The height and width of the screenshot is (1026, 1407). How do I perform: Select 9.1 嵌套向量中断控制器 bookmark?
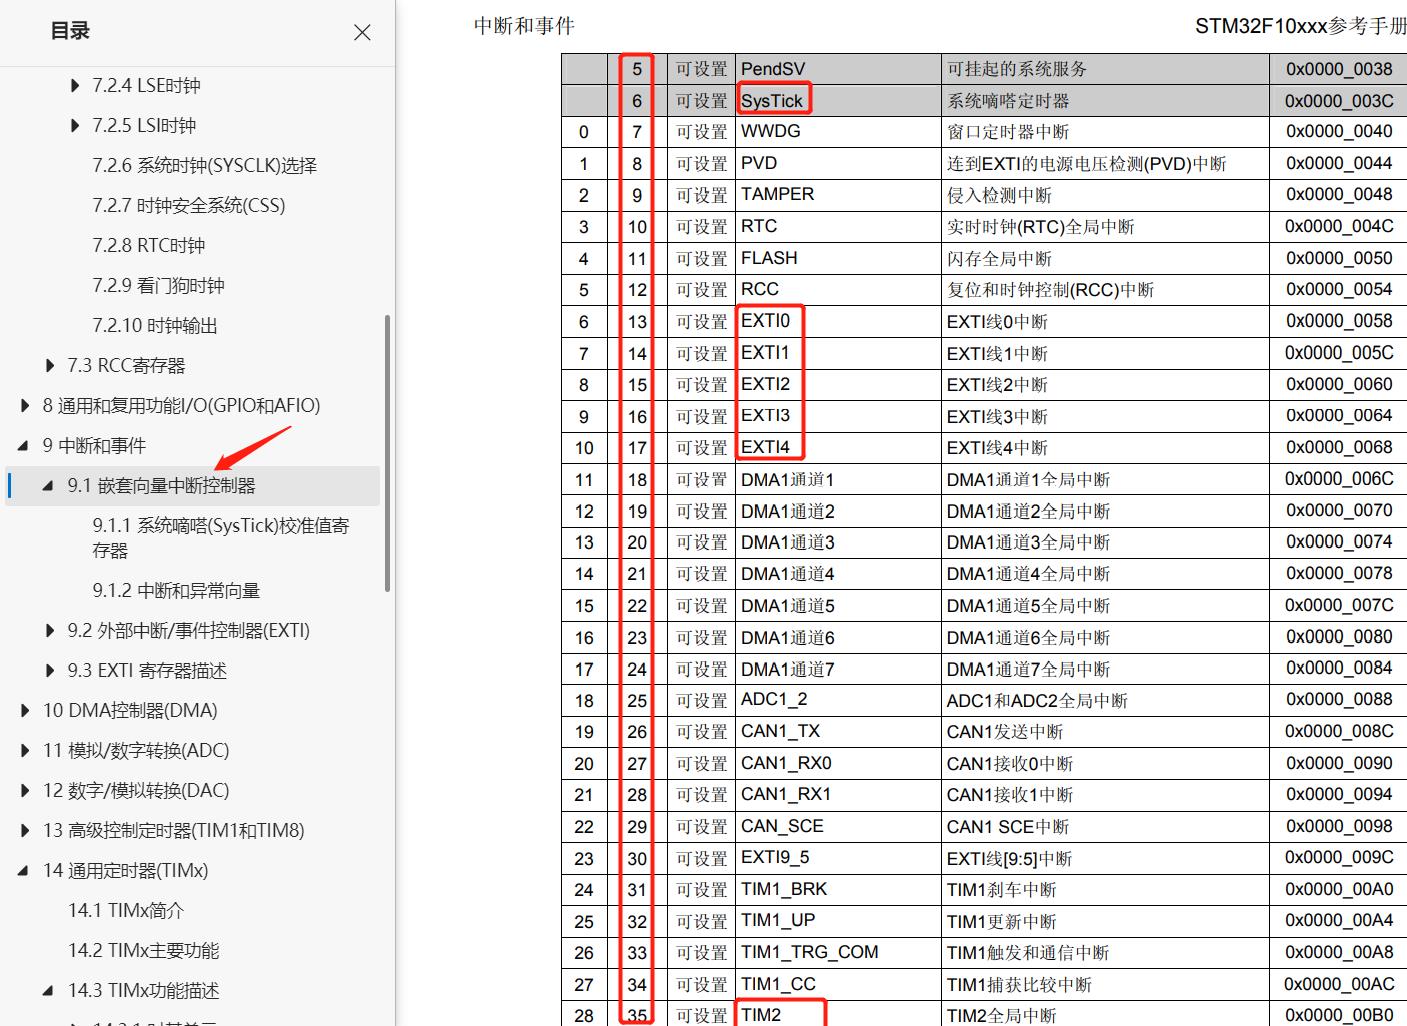[x=161, y=486]
